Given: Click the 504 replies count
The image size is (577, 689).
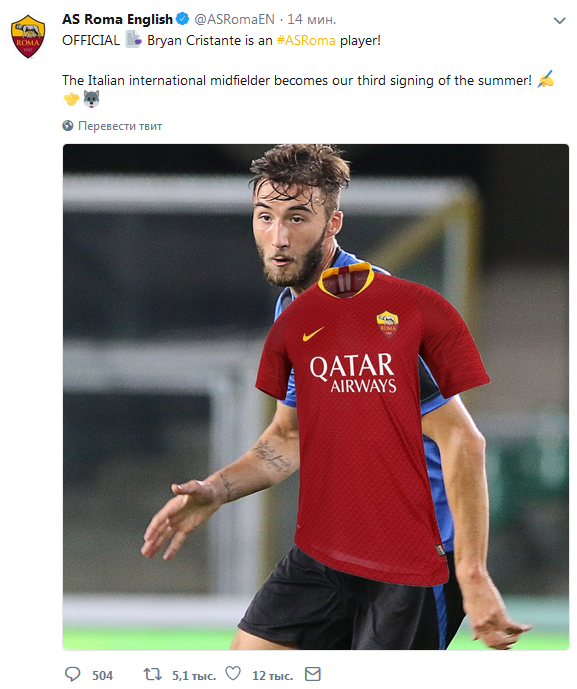Looking at the screenshot, I should 102,675.
